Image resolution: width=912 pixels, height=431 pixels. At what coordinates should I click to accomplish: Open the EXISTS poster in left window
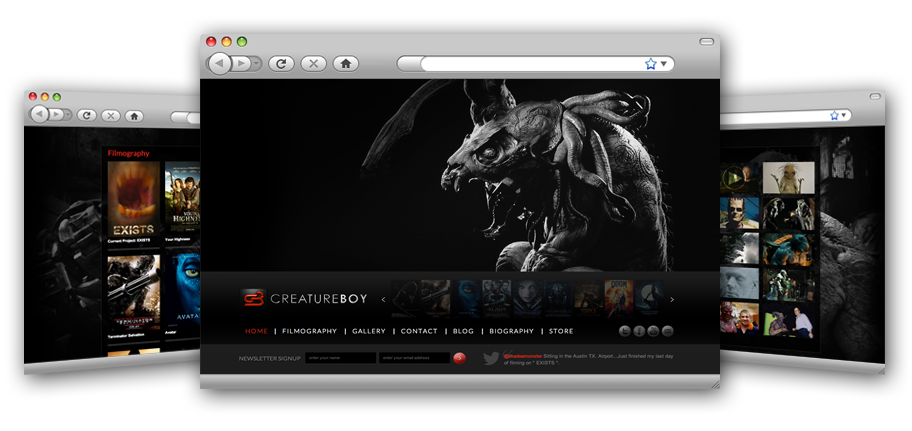coord(134,198)
